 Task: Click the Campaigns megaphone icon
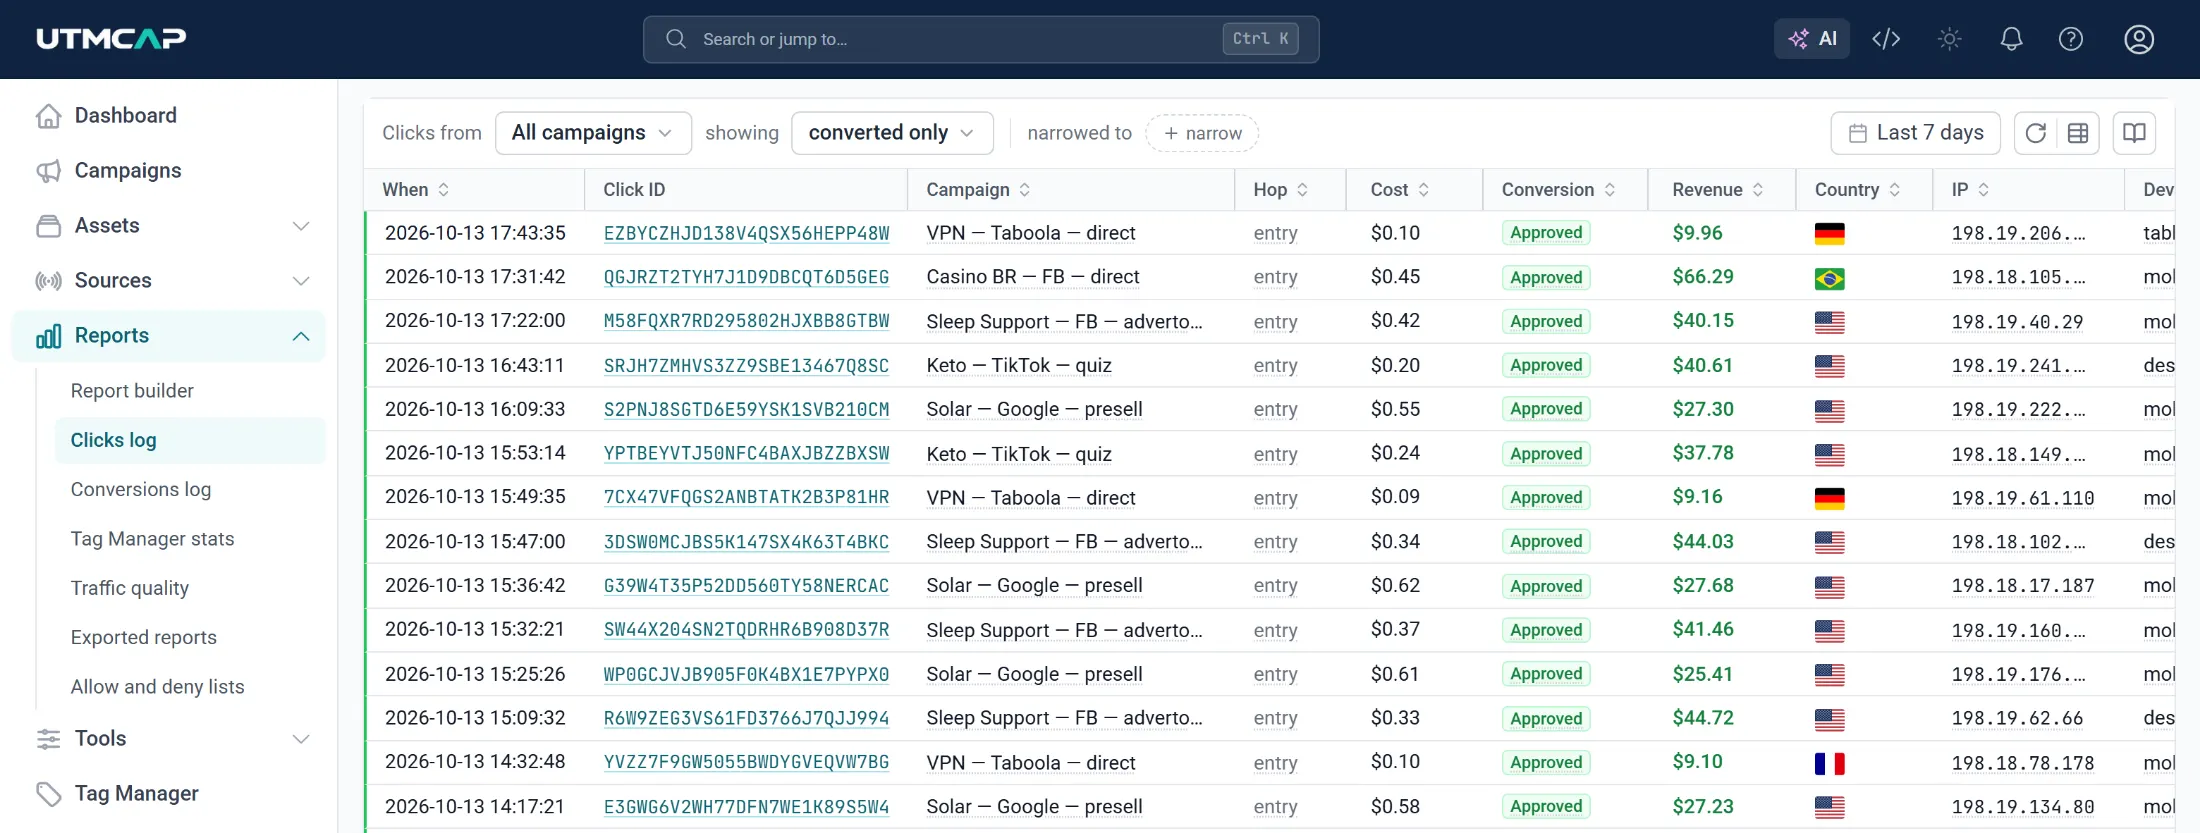[x=48, y=171]
